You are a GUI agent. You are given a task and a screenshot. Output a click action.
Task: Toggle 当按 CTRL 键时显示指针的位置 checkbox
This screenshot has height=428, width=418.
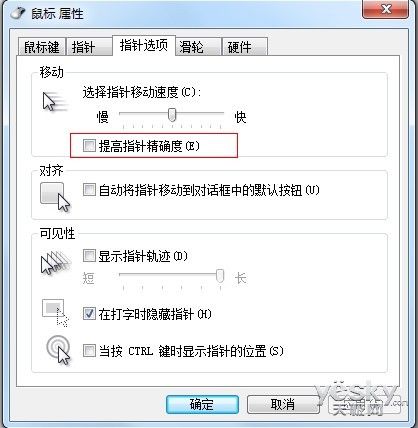coord(89,351)
